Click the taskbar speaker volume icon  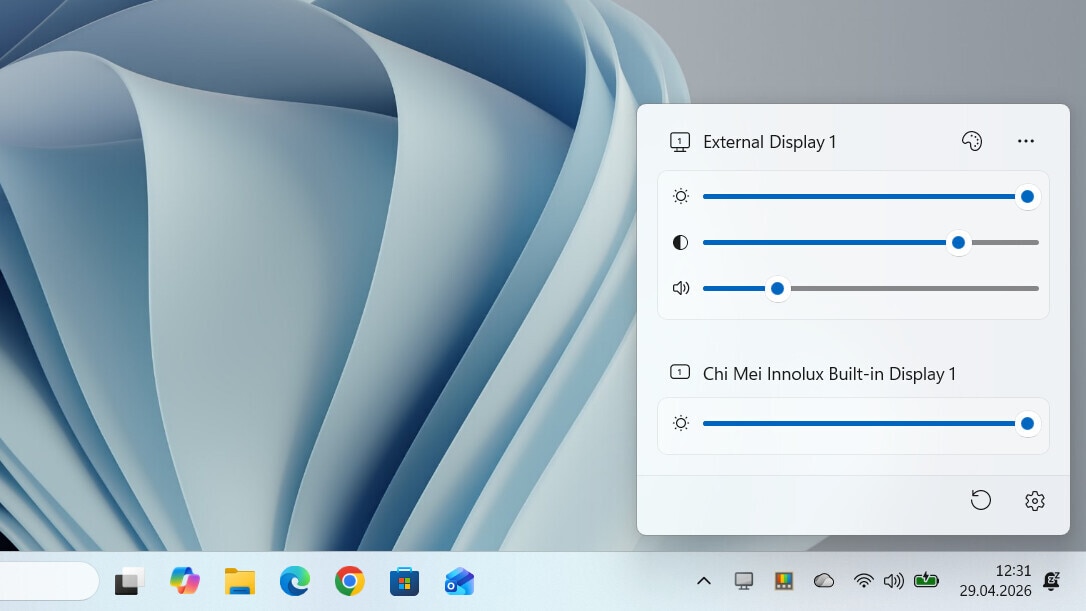coord(893,581)
